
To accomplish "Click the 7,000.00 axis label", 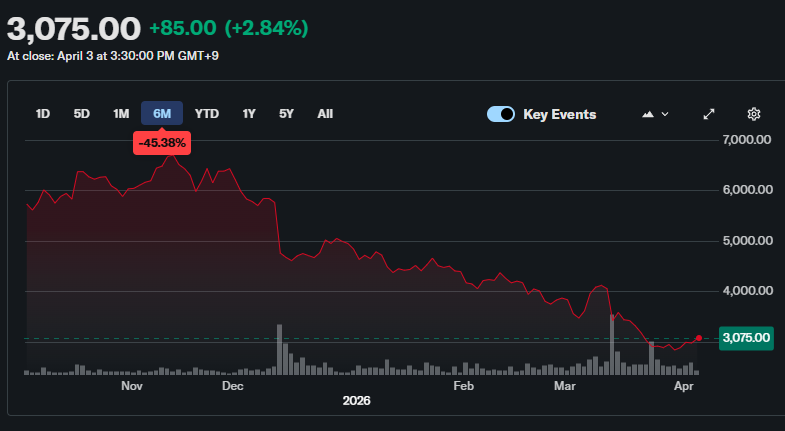I will pyautogui.click(x=746, y=140).
